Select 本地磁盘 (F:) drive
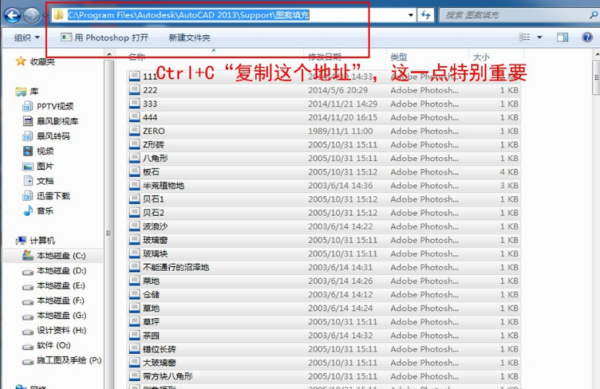The image size is (600, 389). (53, 301)
